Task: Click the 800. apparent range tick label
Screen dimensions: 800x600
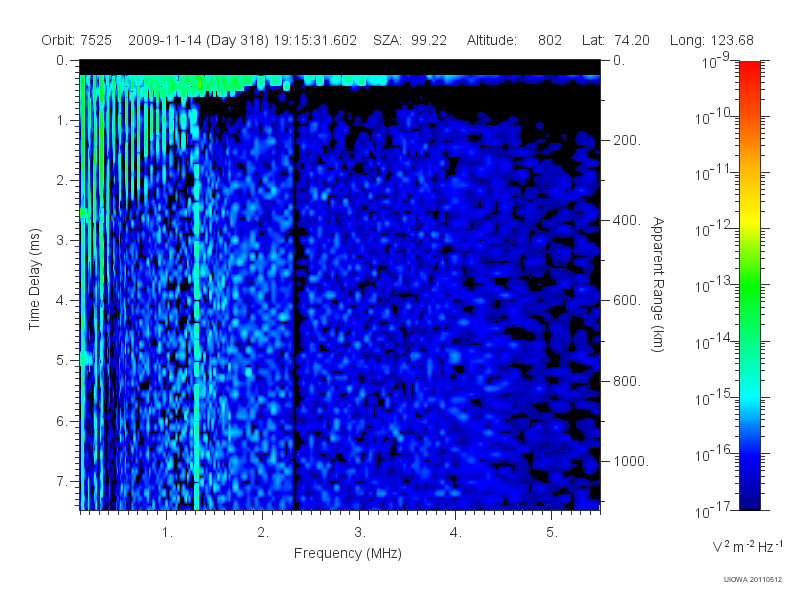Action: 627,381
